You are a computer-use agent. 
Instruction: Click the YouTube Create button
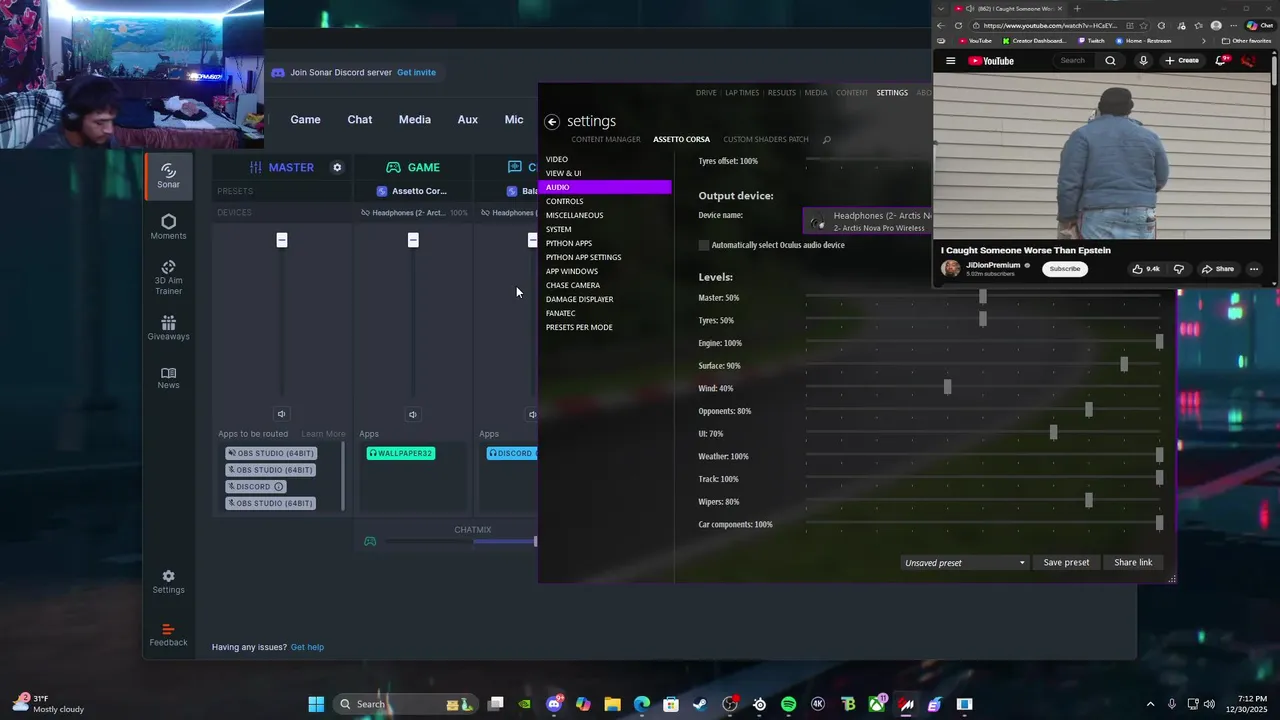click(1182, 61)
